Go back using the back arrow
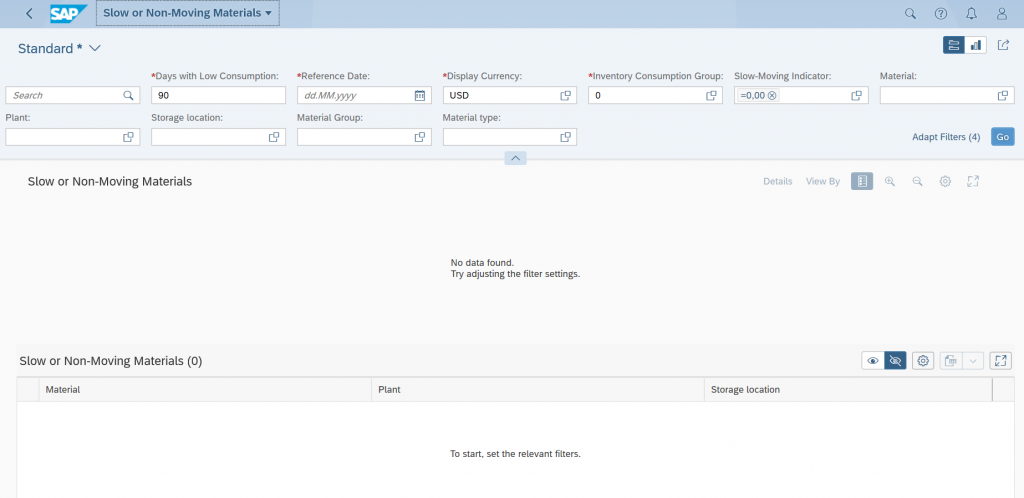Image resolution: width=1024 pixels, height=498 pixels. (29, 14)
